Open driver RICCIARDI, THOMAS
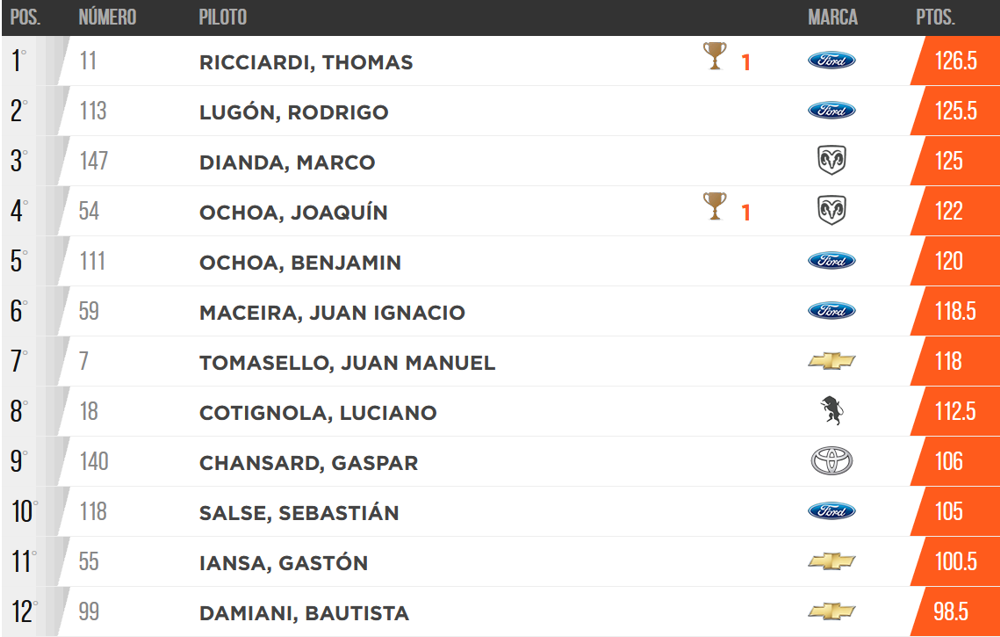The image size is (1000, 637). [306, 62]
